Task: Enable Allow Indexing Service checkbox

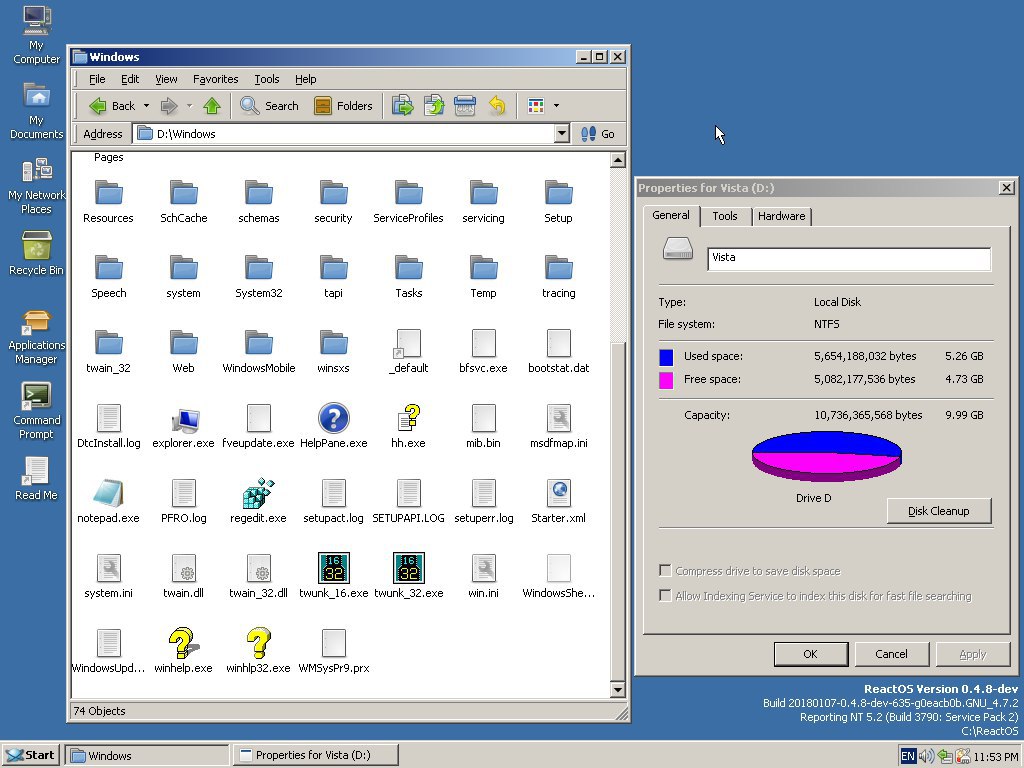Action: tap(665, 596)
